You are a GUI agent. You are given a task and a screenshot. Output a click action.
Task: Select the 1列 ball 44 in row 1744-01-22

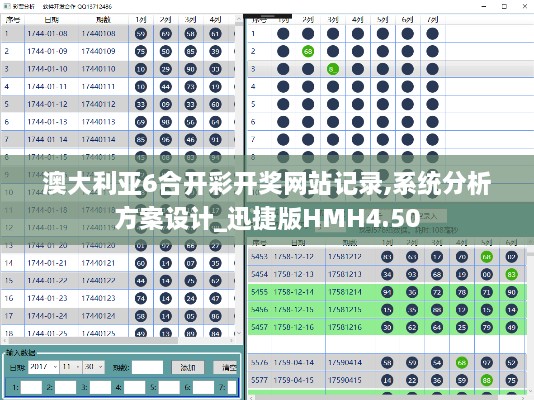[141, 281]
